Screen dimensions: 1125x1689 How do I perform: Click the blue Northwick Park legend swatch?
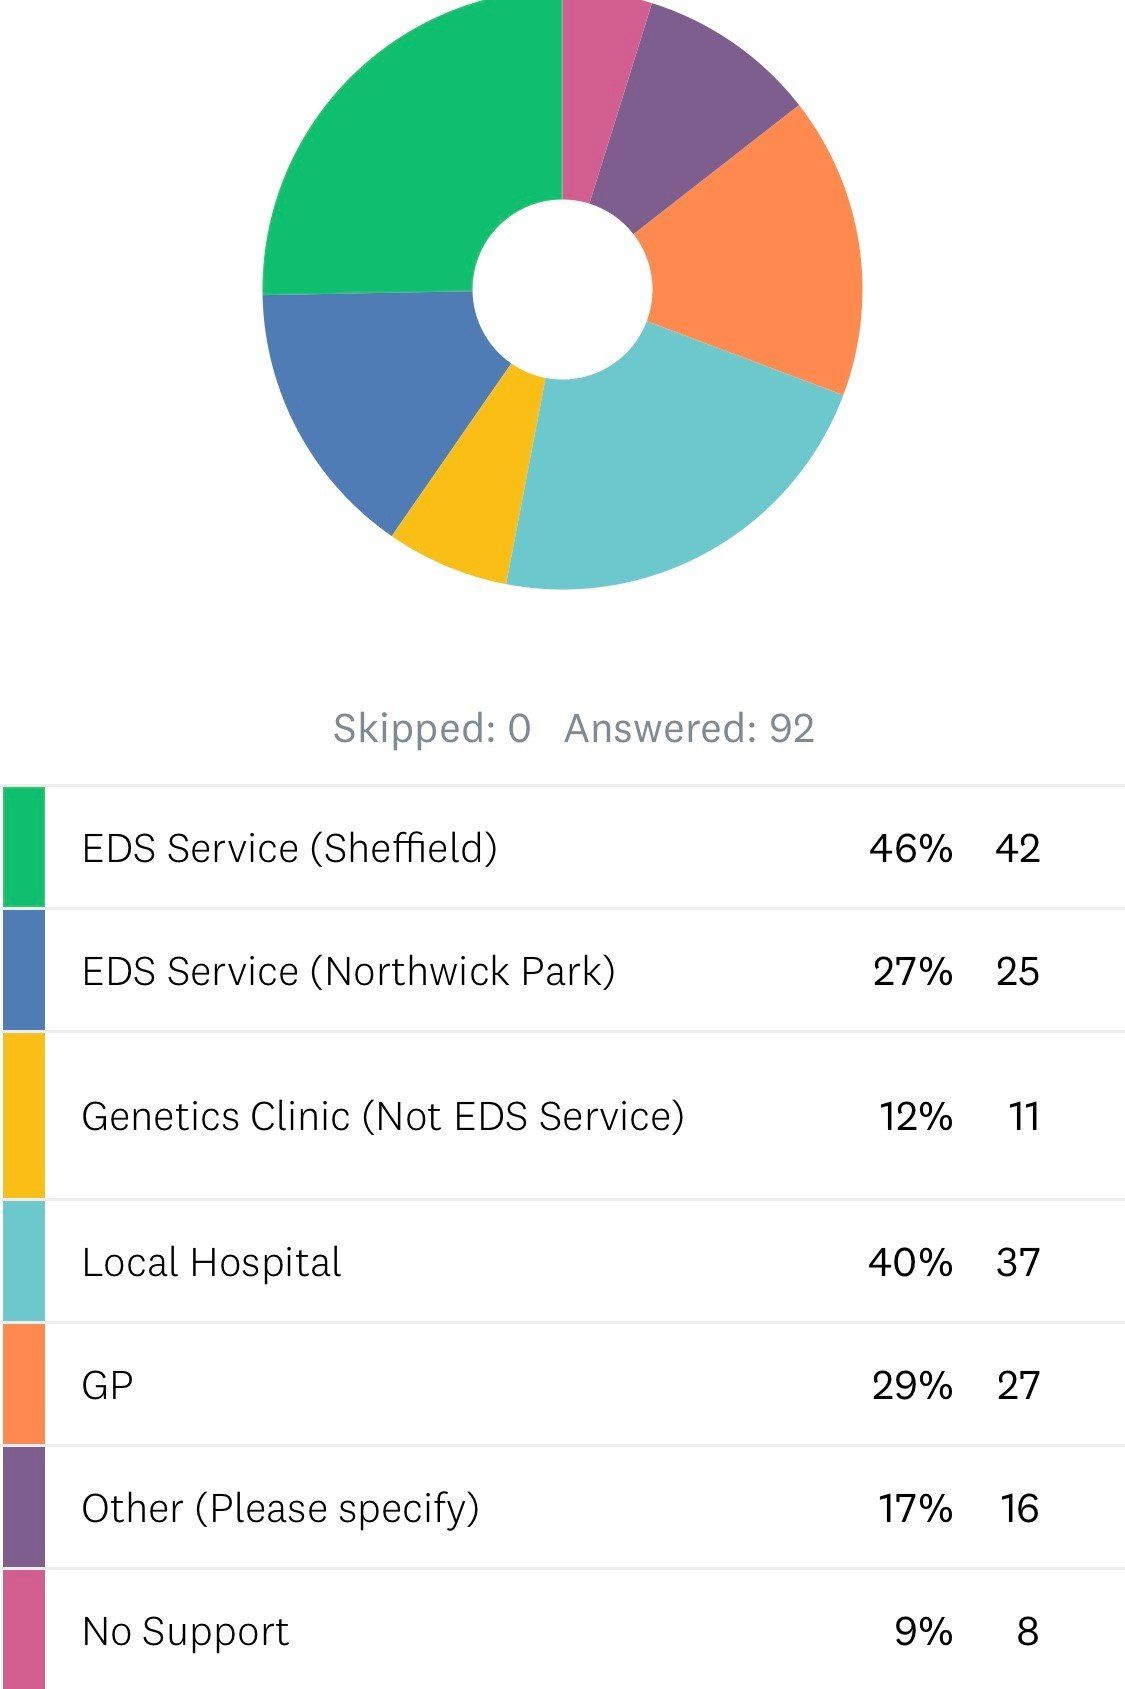coord(24,970)
